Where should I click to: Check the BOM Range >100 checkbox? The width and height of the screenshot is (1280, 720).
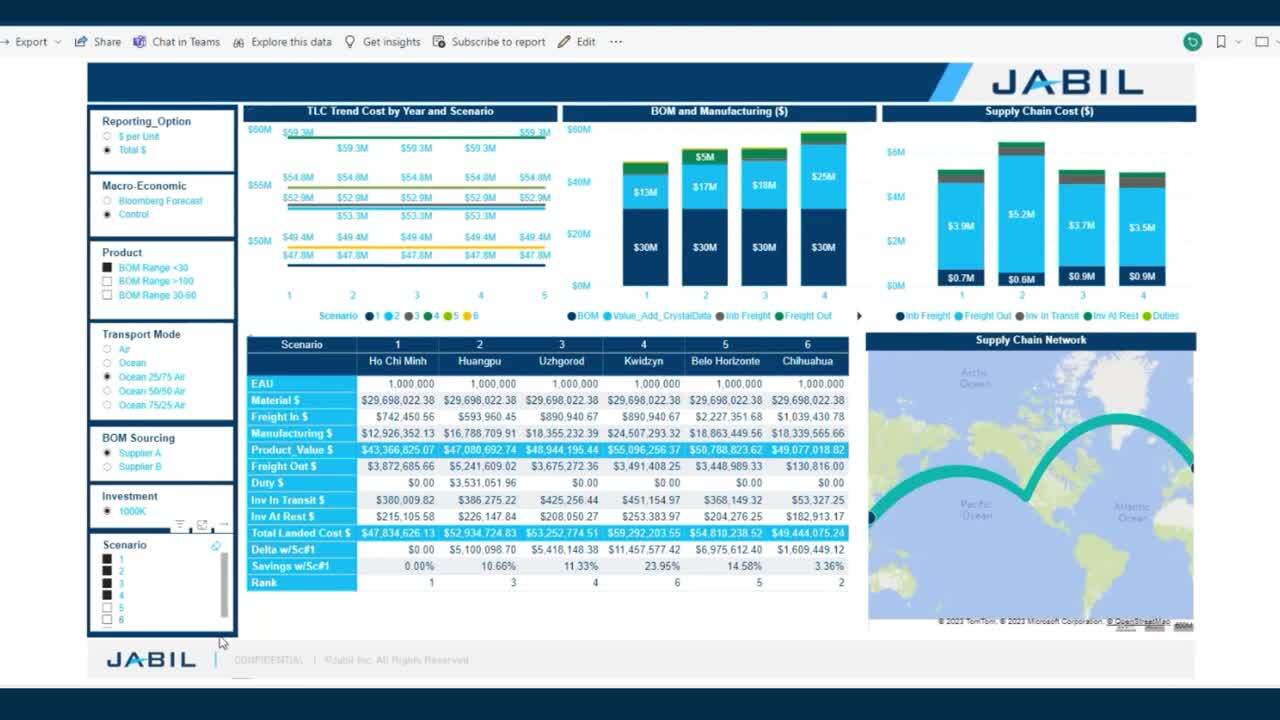pos(107,282)
